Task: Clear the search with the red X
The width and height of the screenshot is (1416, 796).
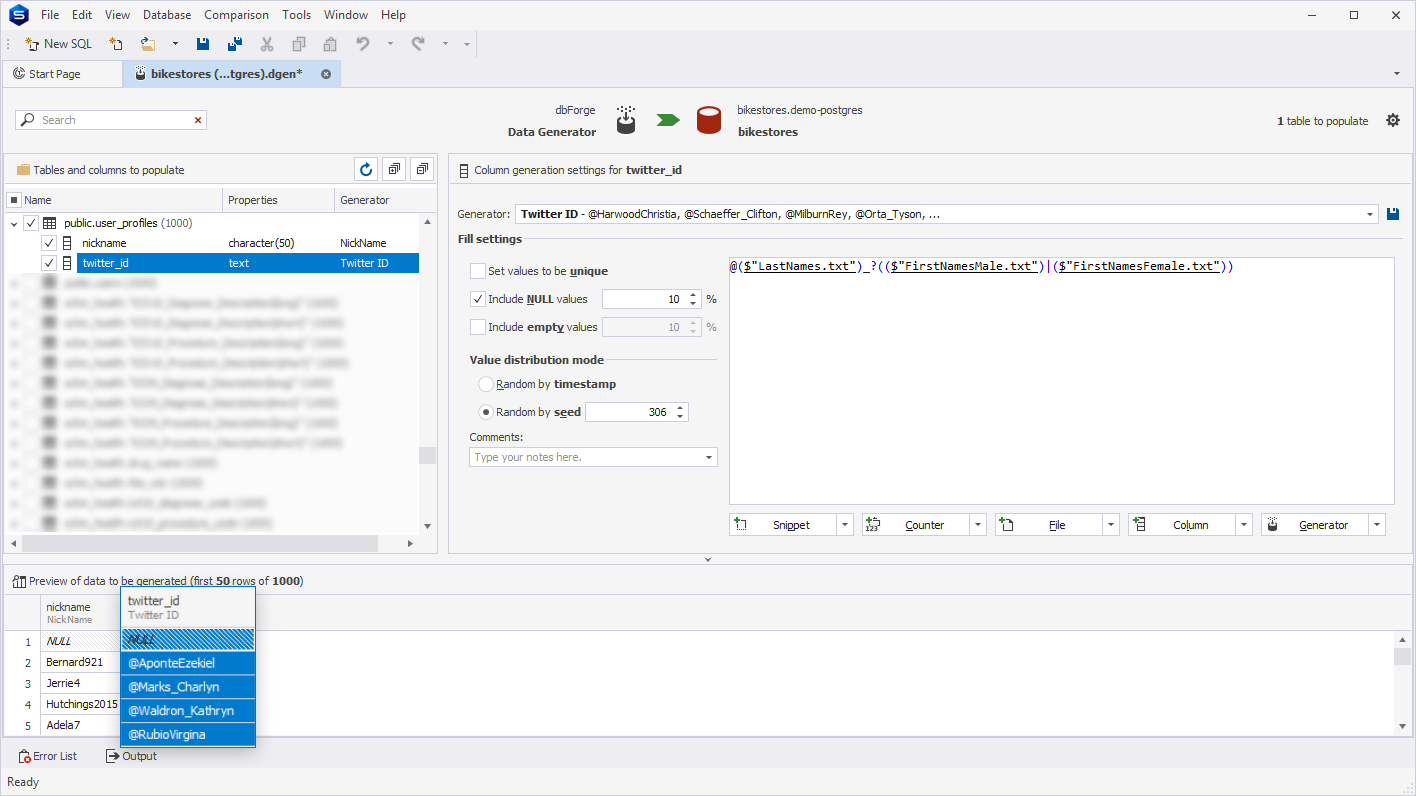Action: coord(198,120)
